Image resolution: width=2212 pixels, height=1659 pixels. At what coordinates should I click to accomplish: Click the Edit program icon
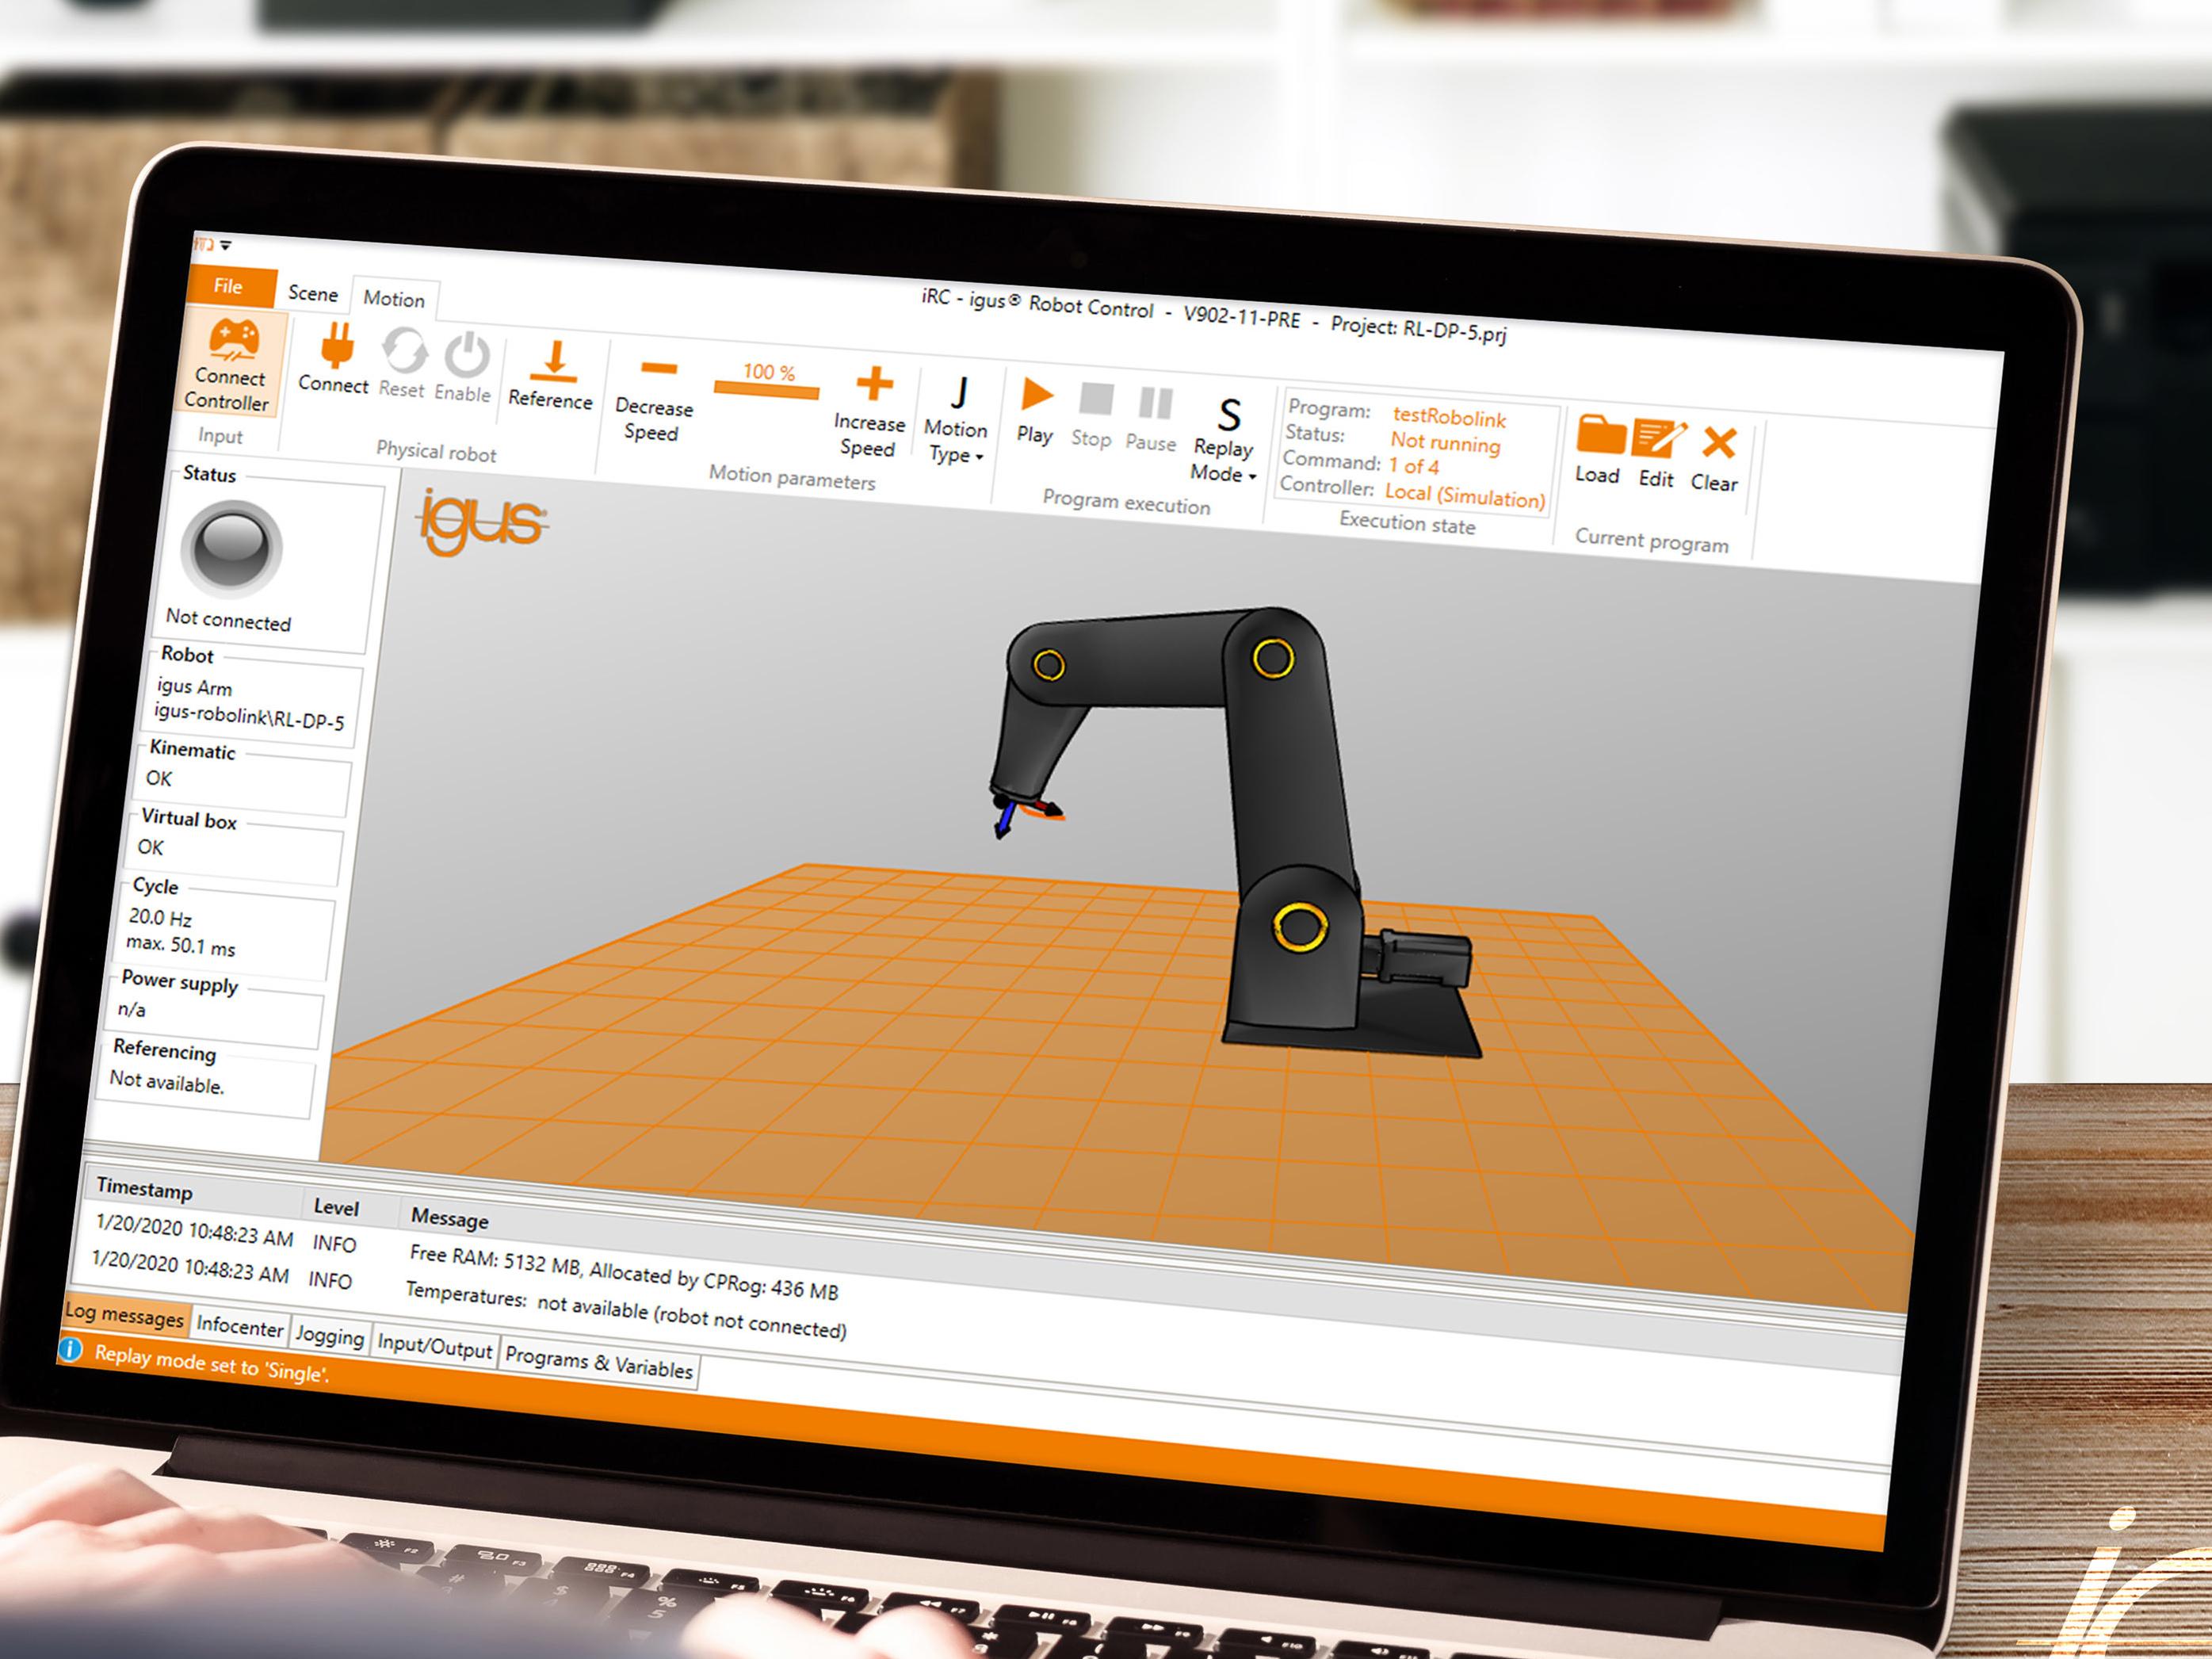pos(1658,440)
